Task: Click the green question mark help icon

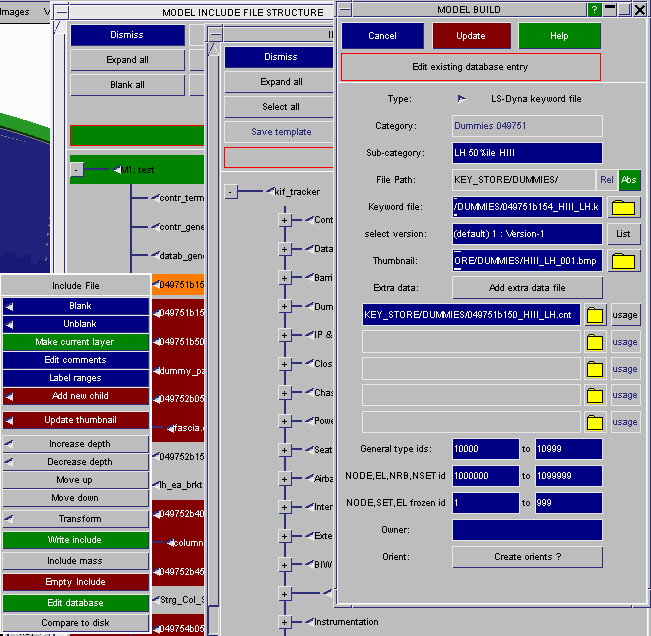Action: (x=595, y=10)
